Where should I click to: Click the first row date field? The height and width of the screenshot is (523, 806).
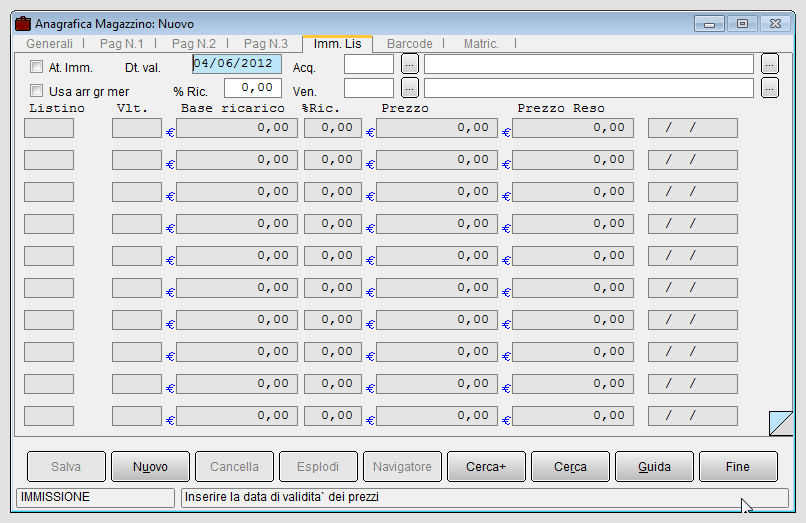click(x=693, y=128)
